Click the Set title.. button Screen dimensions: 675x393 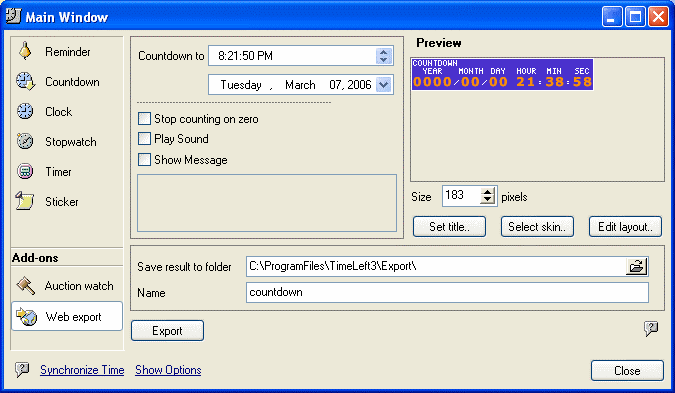pyautogui.click(x=449, y=226)
